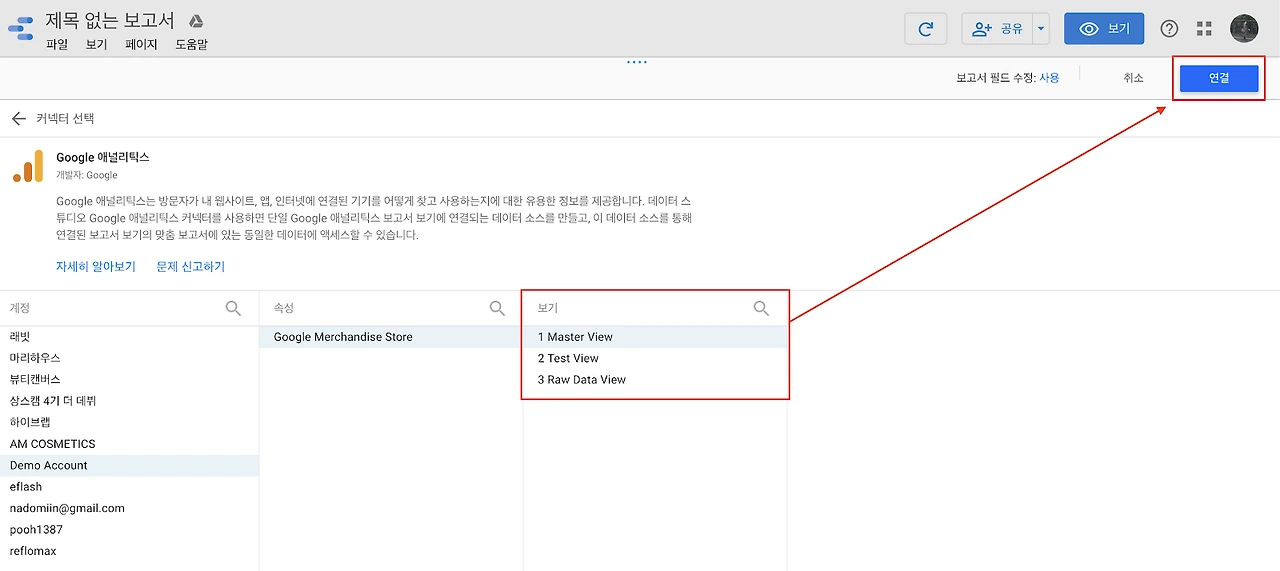Select the AM COSMETICS account
This screenshot has width=1280, height=571.
pos(129,444)
